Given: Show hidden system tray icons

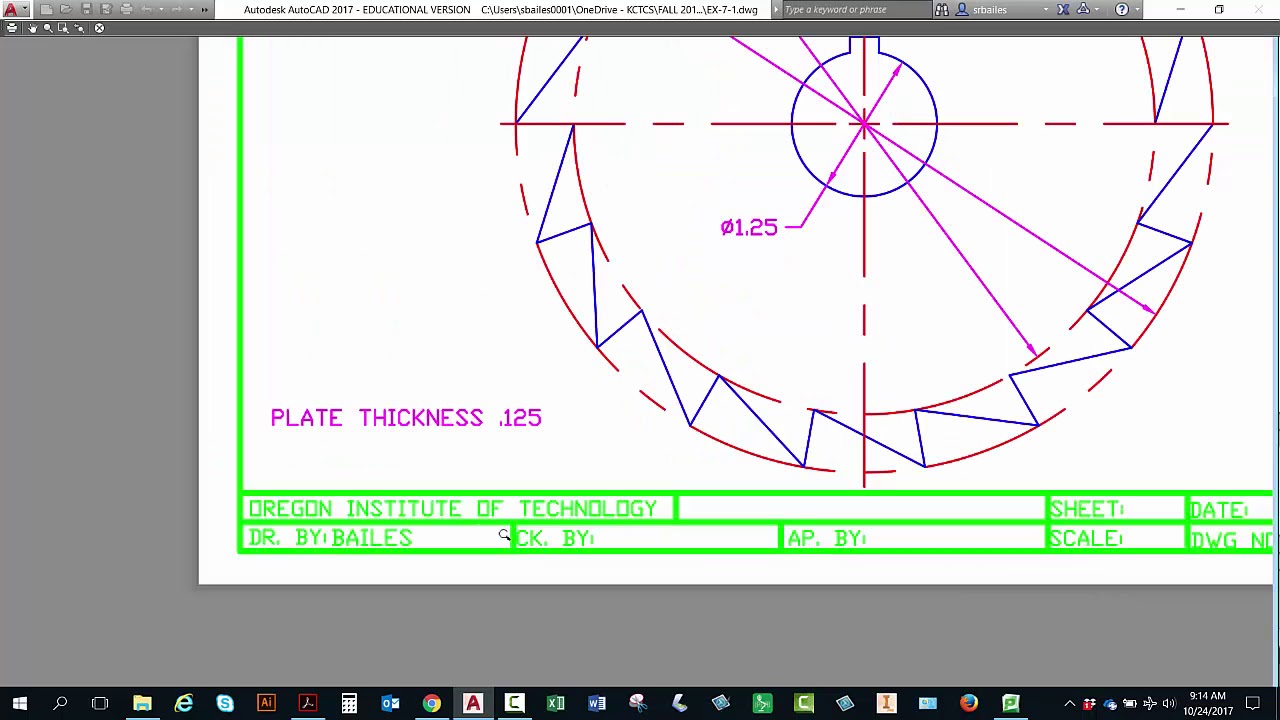Looking at the screenshot, I should (1069, 703).
